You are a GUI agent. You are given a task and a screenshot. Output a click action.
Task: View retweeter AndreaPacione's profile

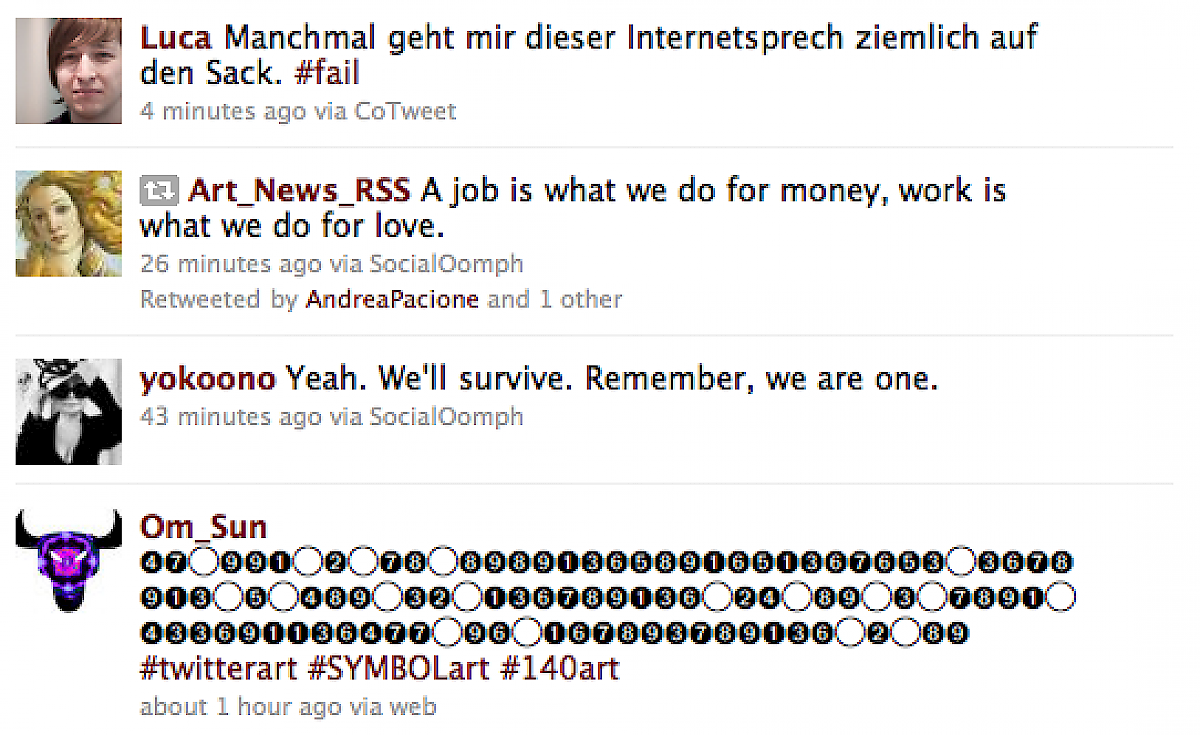pos(392,299)
